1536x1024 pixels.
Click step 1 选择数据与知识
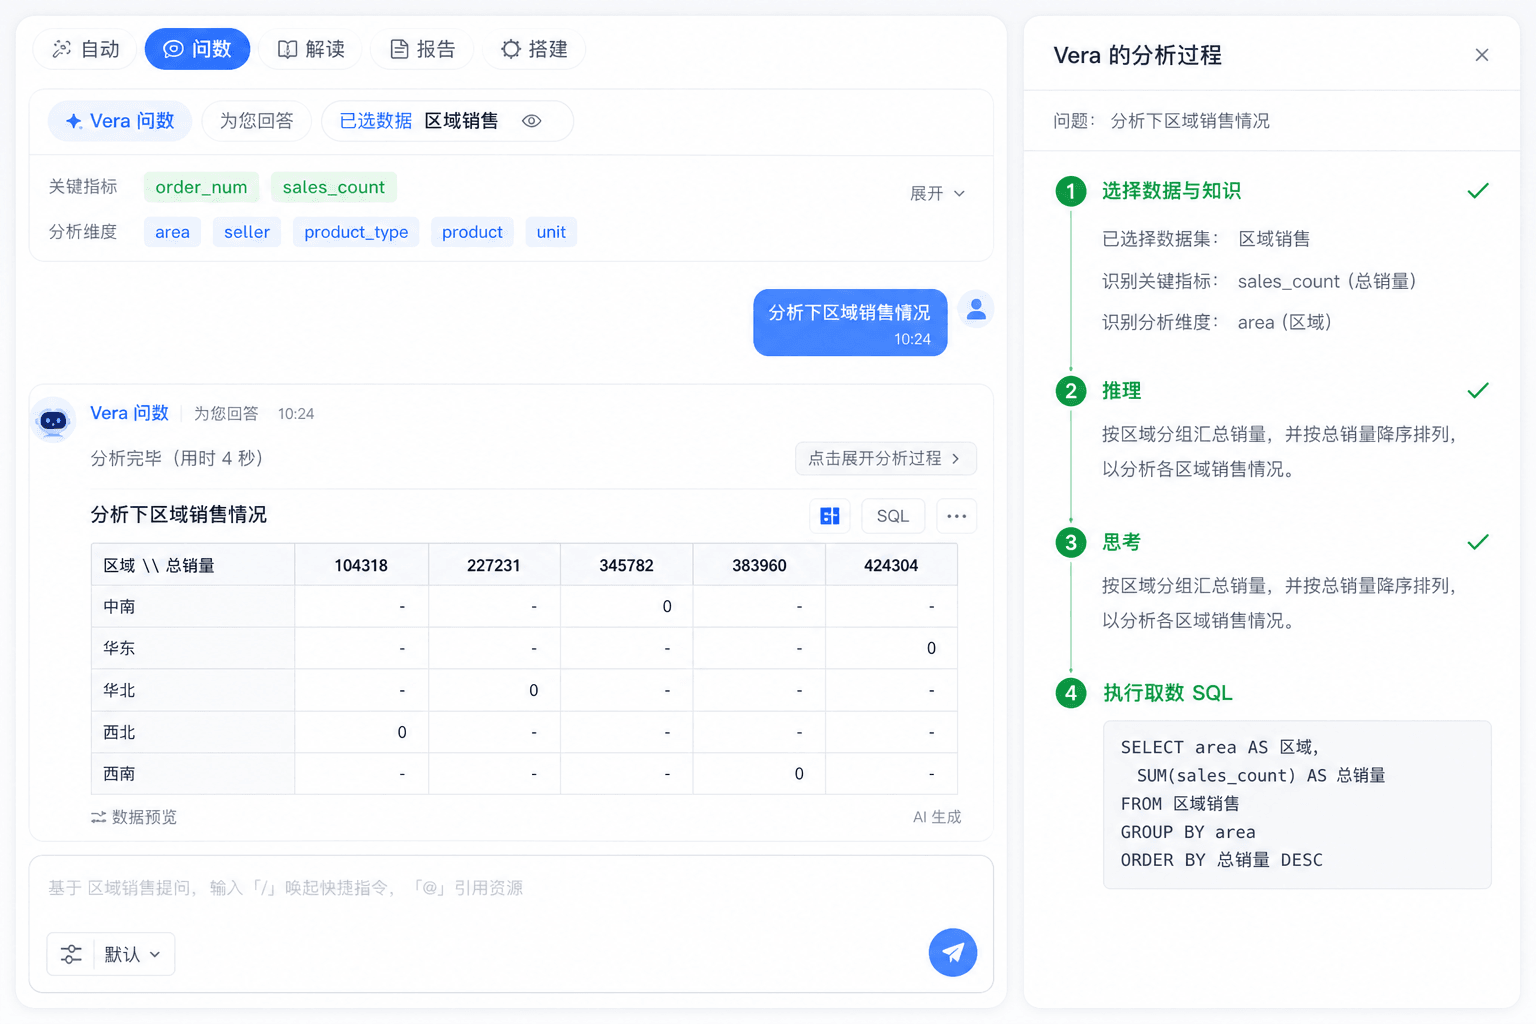click(x=1171, y=191)
